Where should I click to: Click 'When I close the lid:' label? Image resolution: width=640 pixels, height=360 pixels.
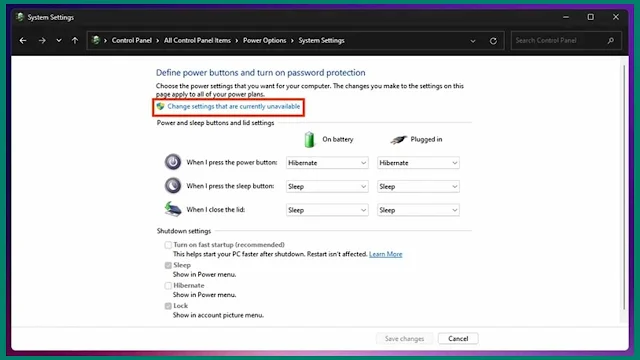[x=216, y=209]
